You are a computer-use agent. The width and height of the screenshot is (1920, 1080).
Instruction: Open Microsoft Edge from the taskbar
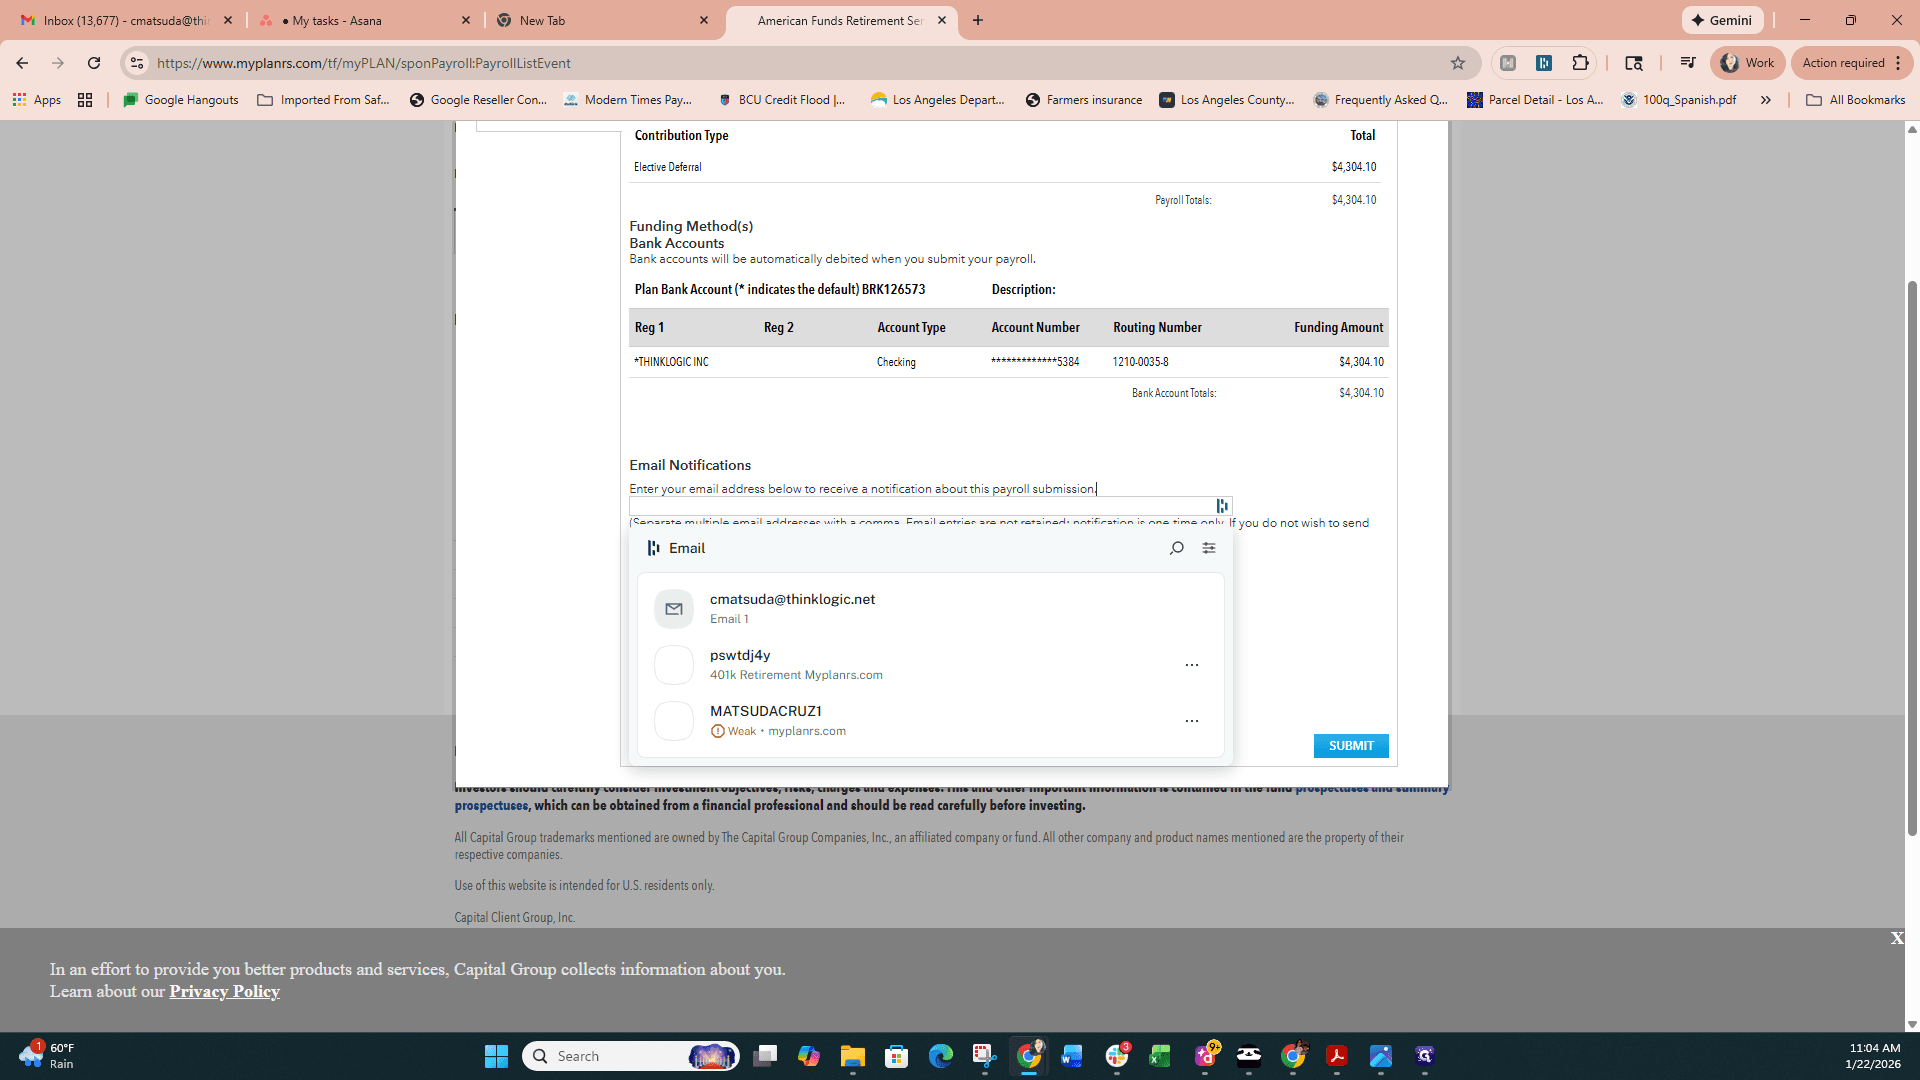(x=940, y=1056)
